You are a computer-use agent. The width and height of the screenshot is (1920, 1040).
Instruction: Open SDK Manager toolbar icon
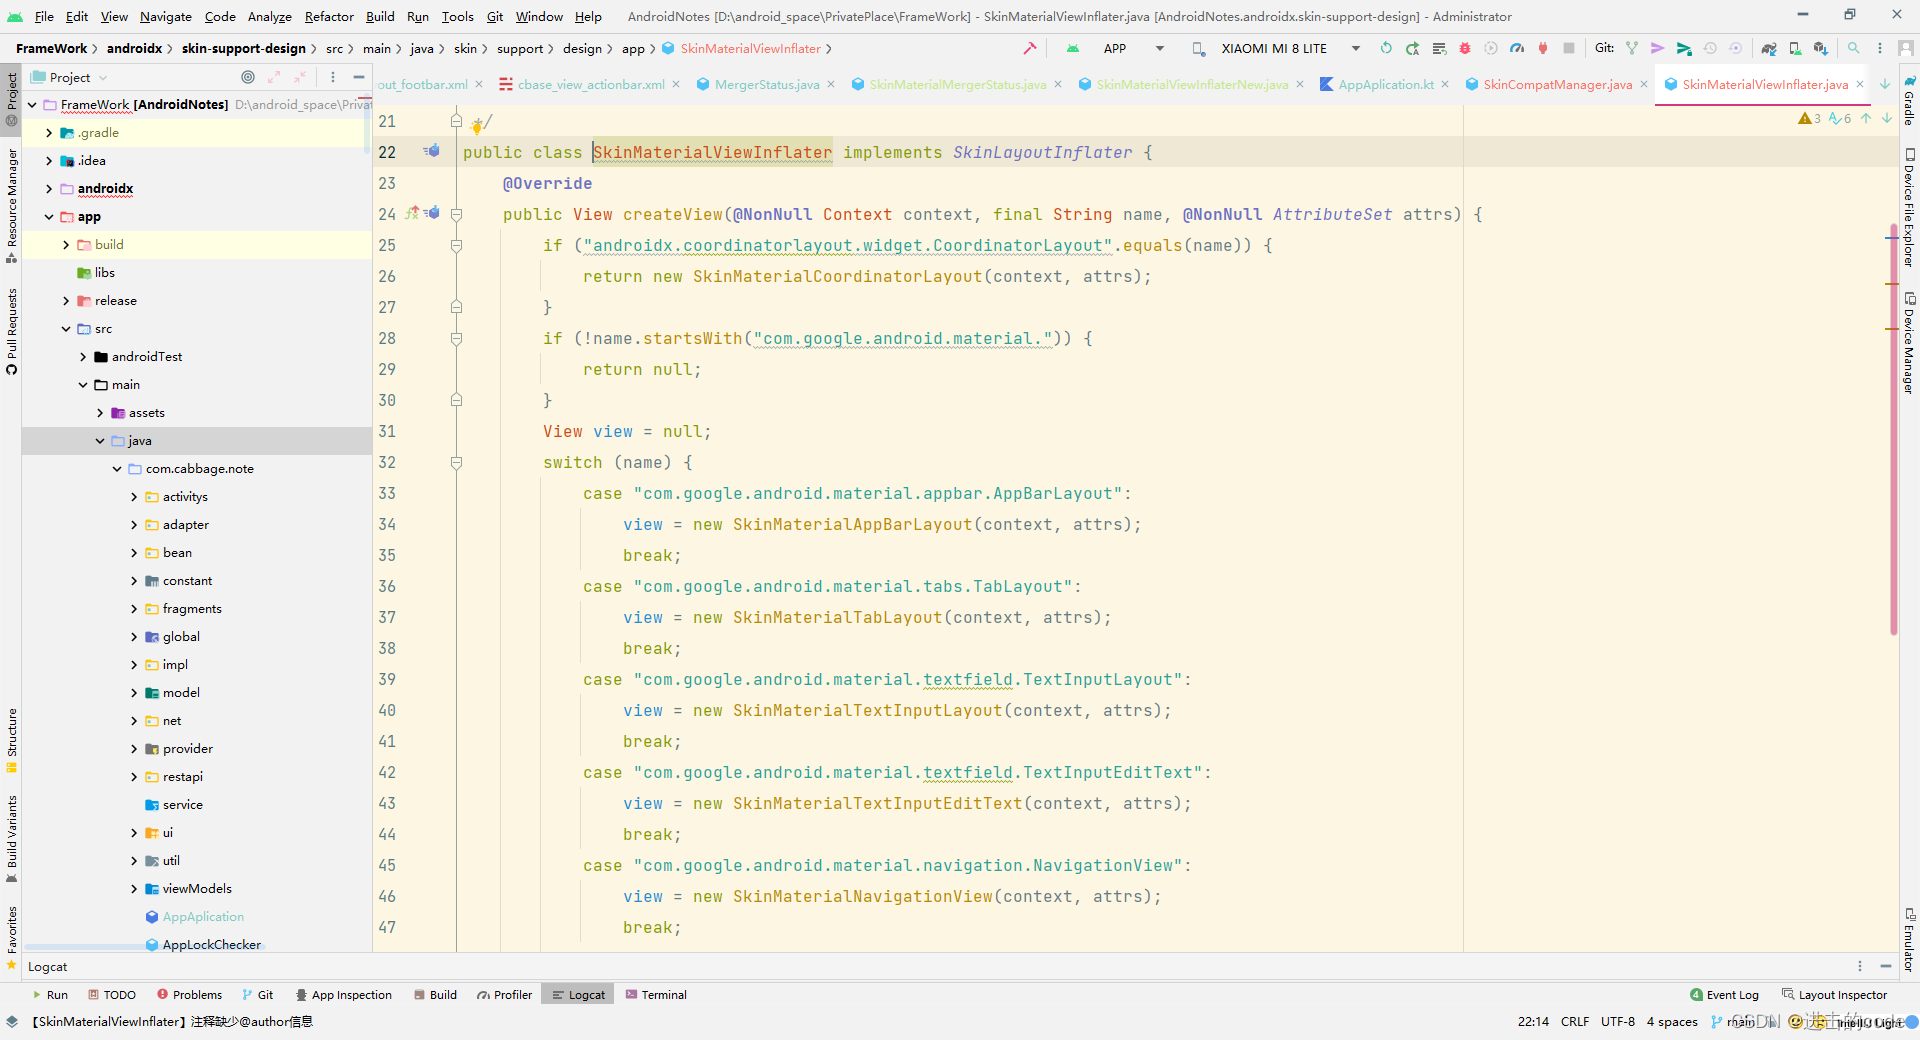coord(1821,48)
